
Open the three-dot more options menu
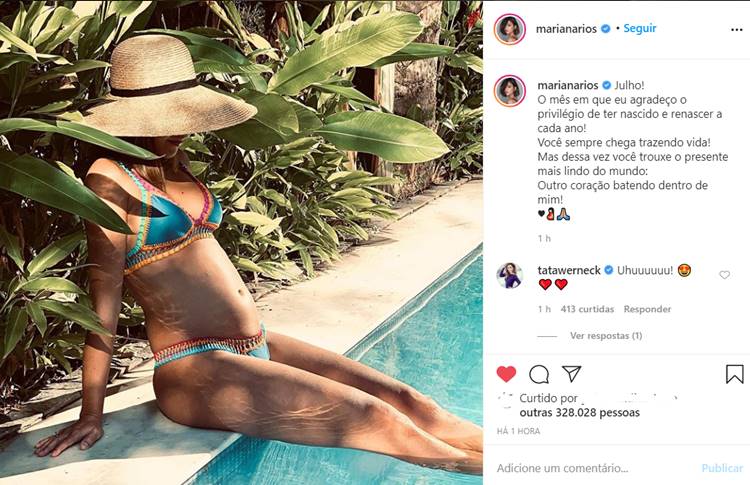(737, 30)
